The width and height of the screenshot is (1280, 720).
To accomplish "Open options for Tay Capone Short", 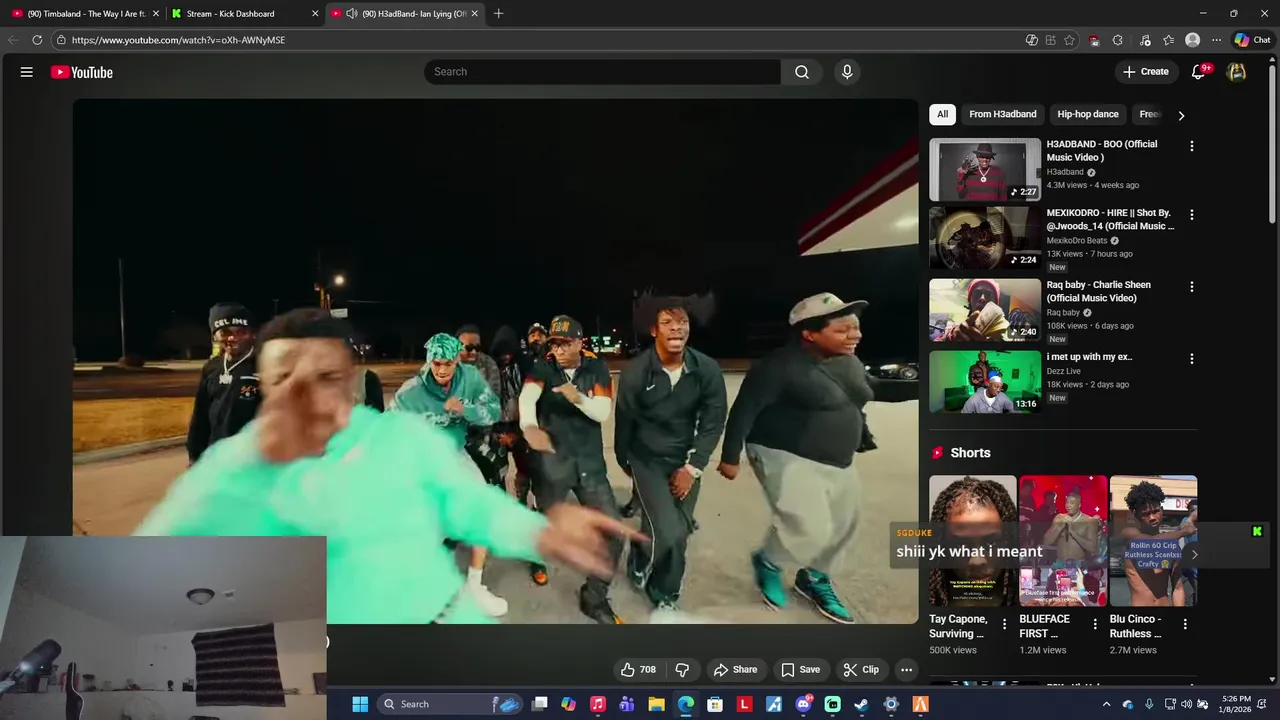I will coord(1005,624).
